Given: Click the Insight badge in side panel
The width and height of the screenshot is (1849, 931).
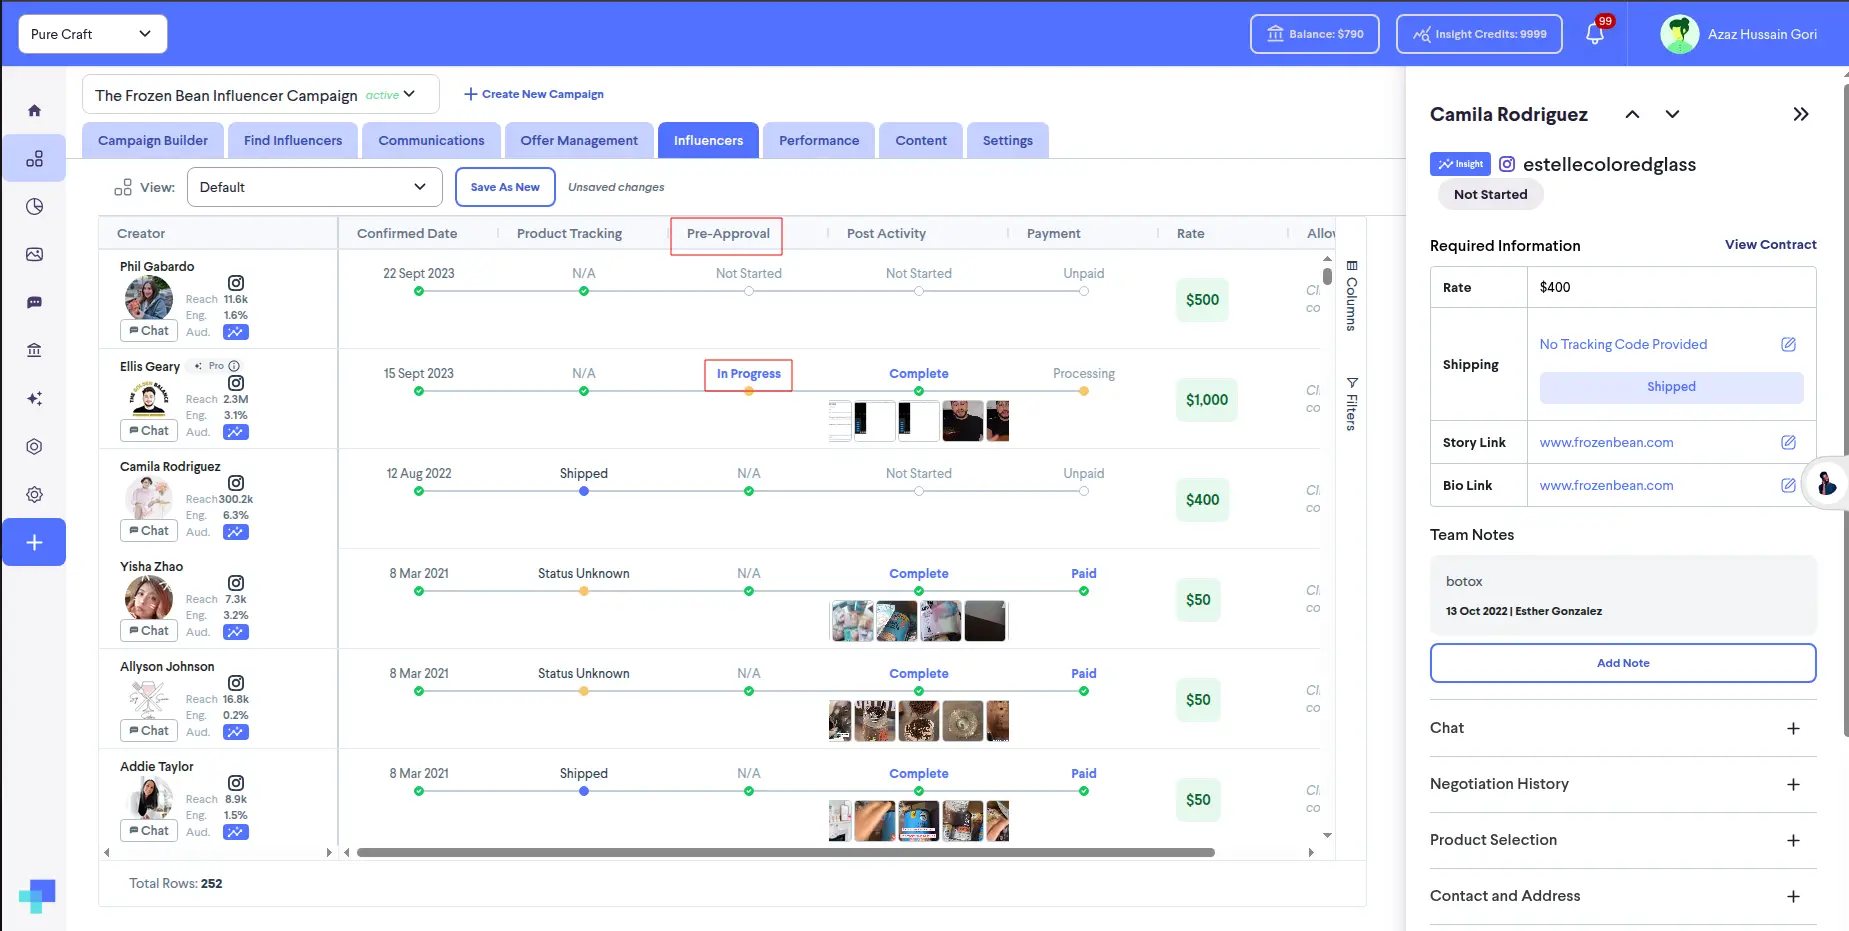Looking at the screenshot, I should pos(1460,164).
